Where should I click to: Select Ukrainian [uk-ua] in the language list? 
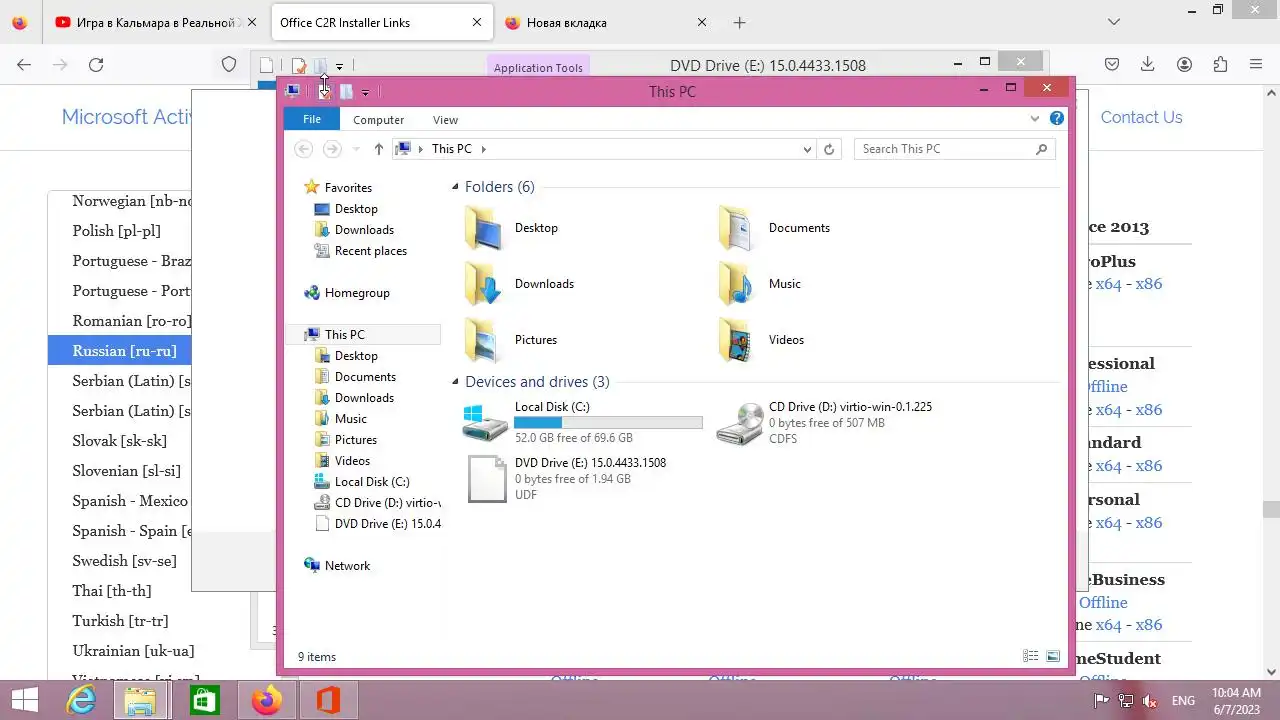pos(133,651)
